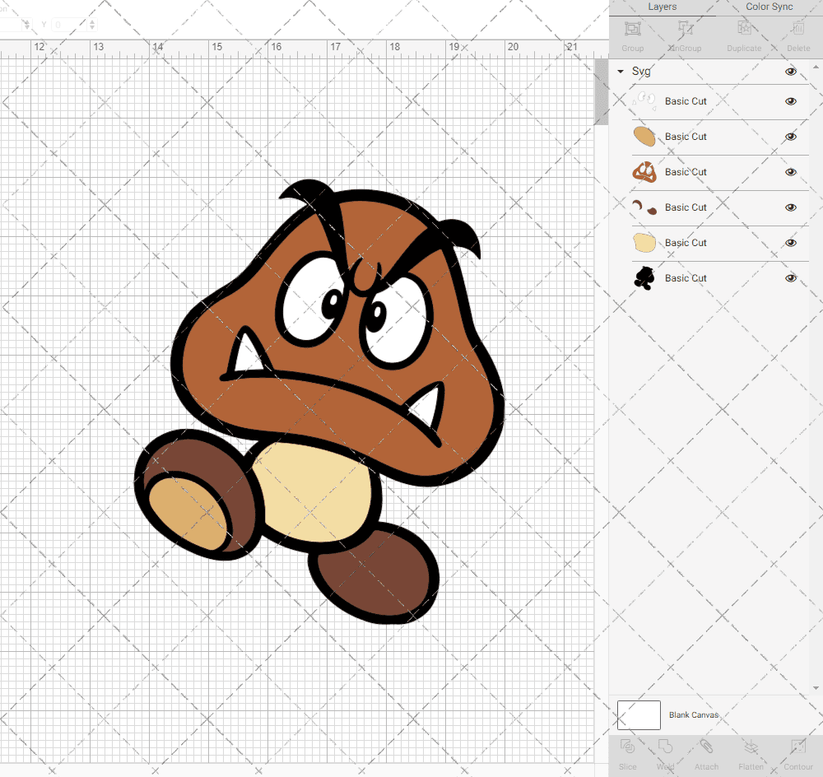Switch to the Color Sync tab
Screen dimensions: 823x777
click(x=770, y=7)
